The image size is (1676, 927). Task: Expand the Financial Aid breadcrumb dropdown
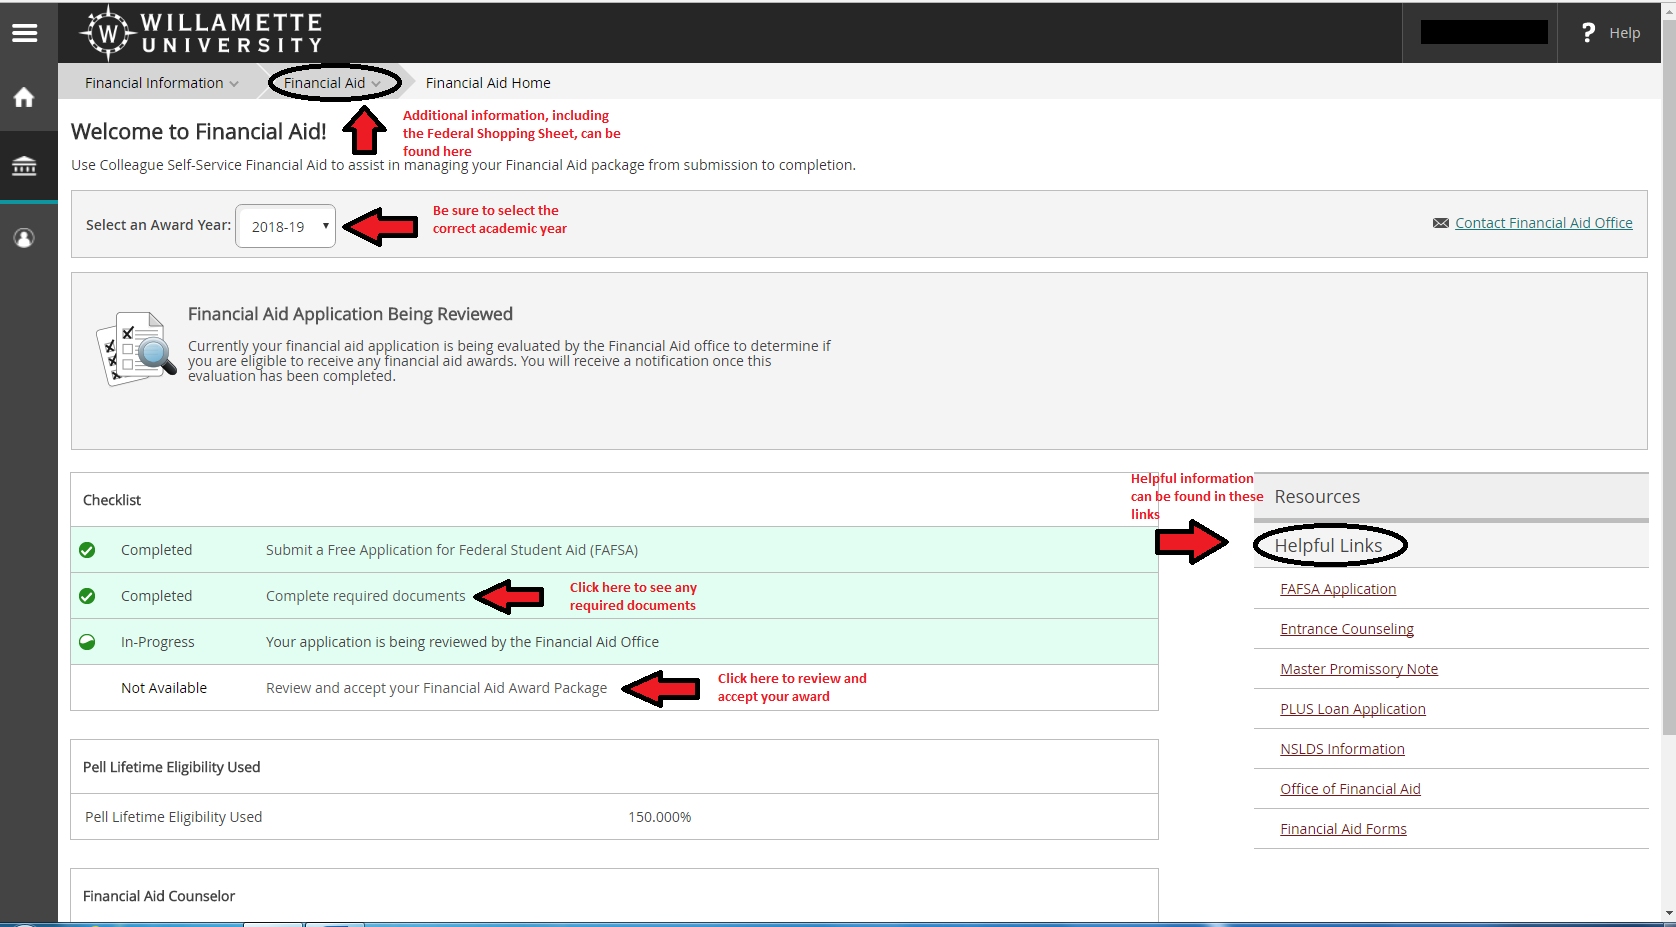pos(332,83)
